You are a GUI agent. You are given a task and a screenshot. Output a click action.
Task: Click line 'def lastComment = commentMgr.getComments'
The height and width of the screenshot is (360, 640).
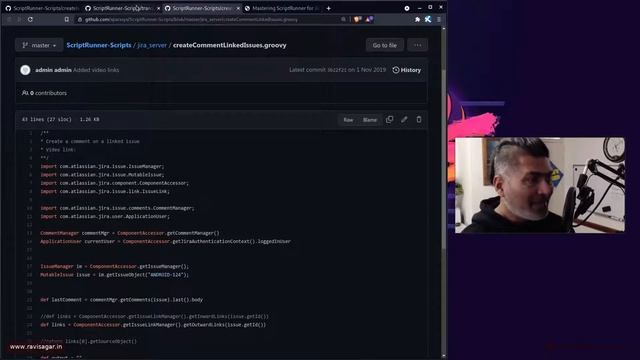coord(121,300)
